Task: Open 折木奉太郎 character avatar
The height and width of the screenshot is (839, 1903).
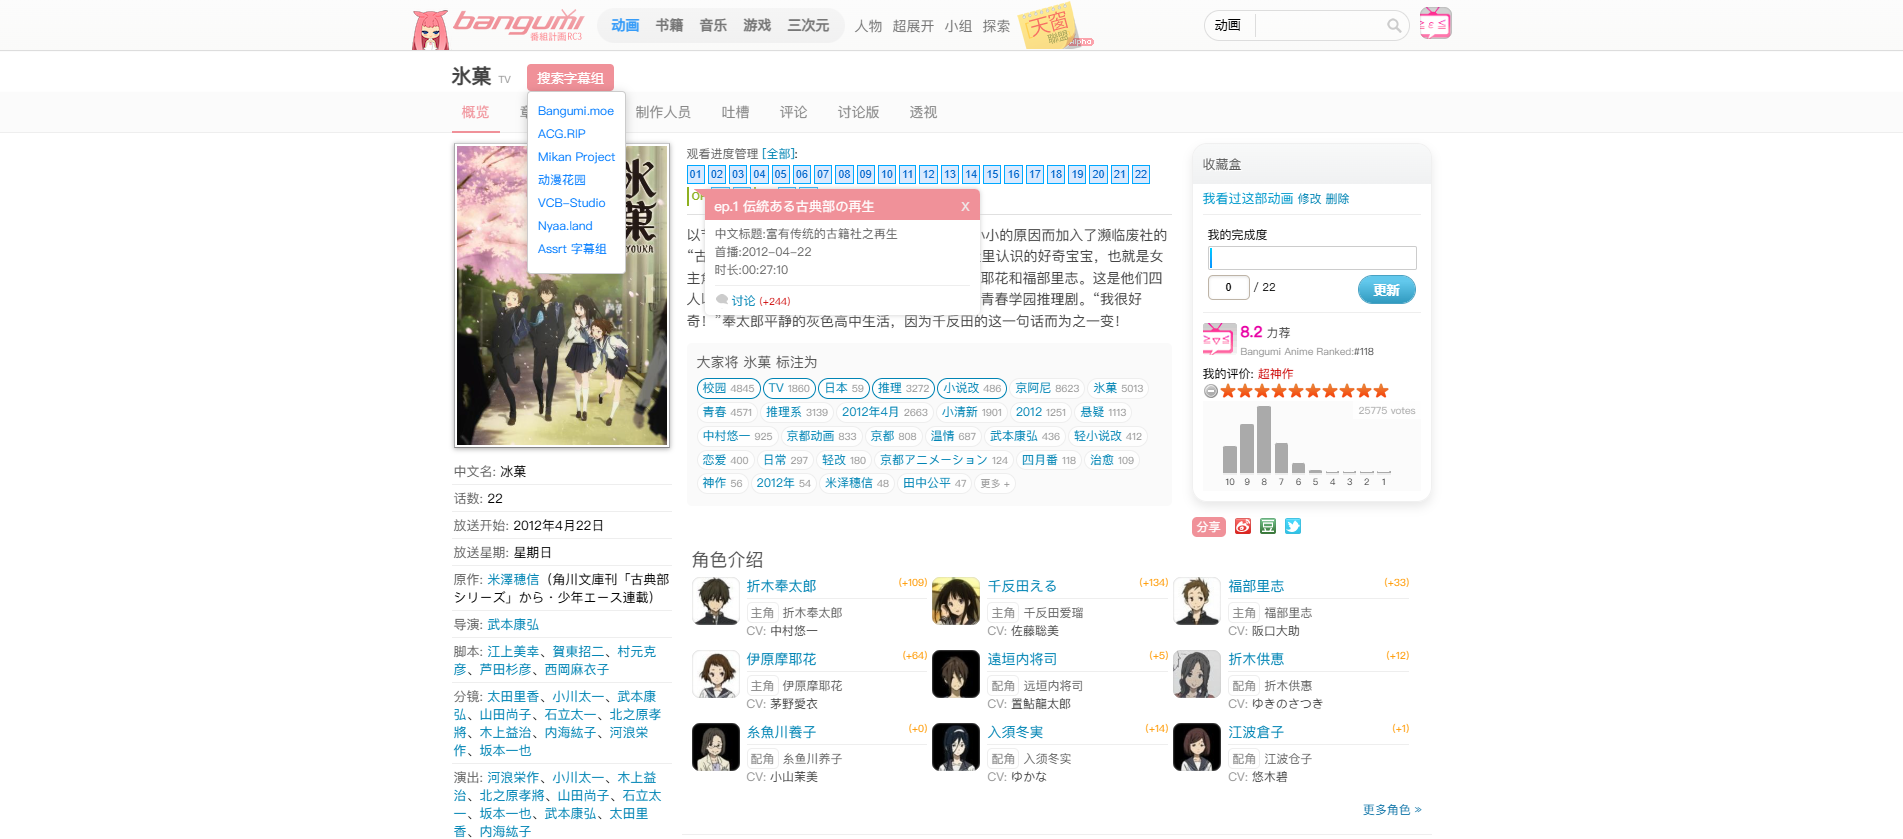Action: (x=716, y=601)
